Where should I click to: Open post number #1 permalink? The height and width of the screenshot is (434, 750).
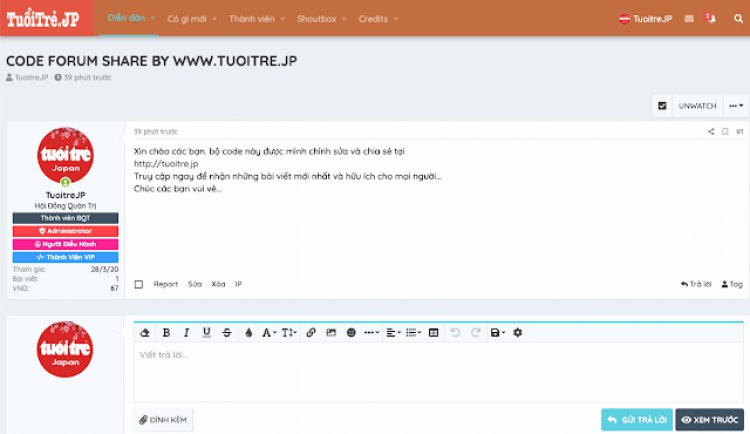(739, 132)
